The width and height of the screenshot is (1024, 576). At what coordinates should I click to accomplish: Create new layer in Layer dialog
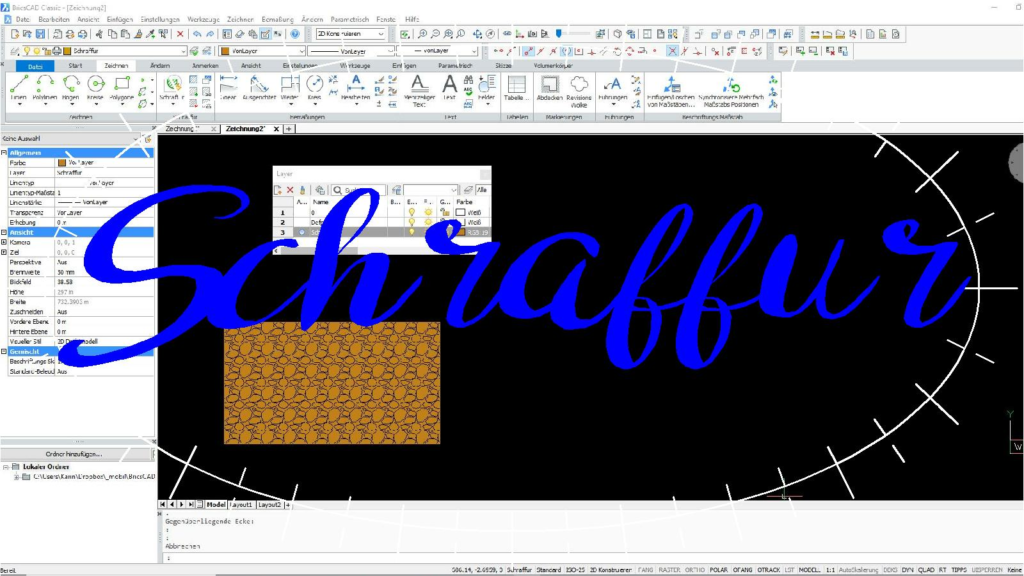click(x=278, y=190)
